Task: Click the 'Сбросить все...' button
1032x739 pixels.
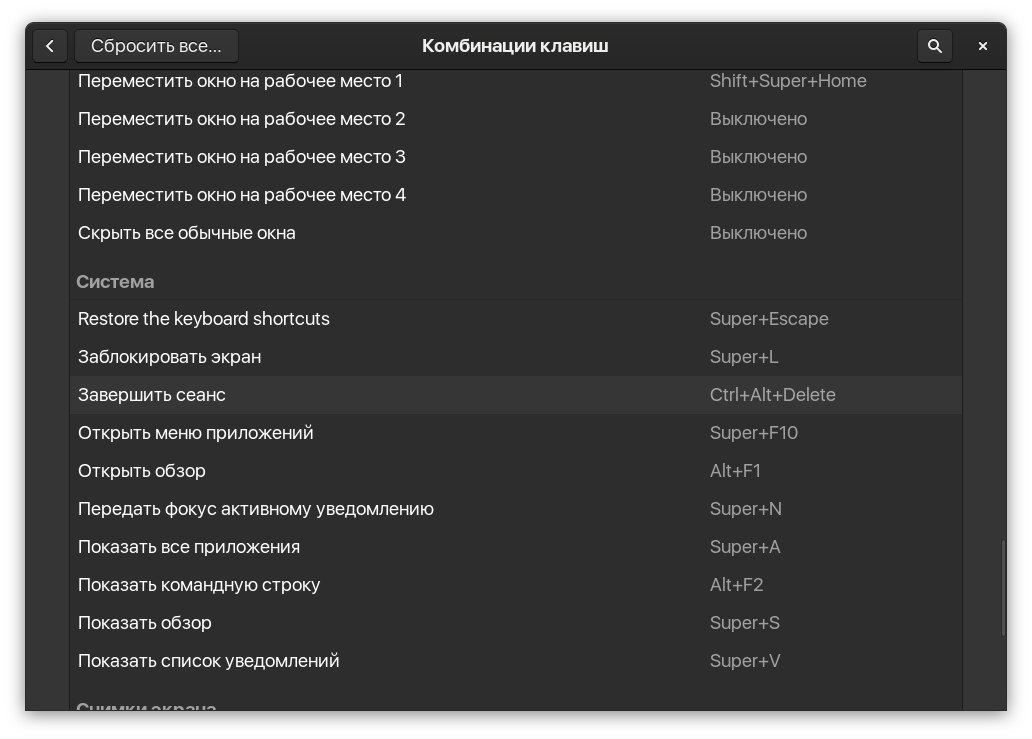Action: pyautogui.click(x=156, y=46)
